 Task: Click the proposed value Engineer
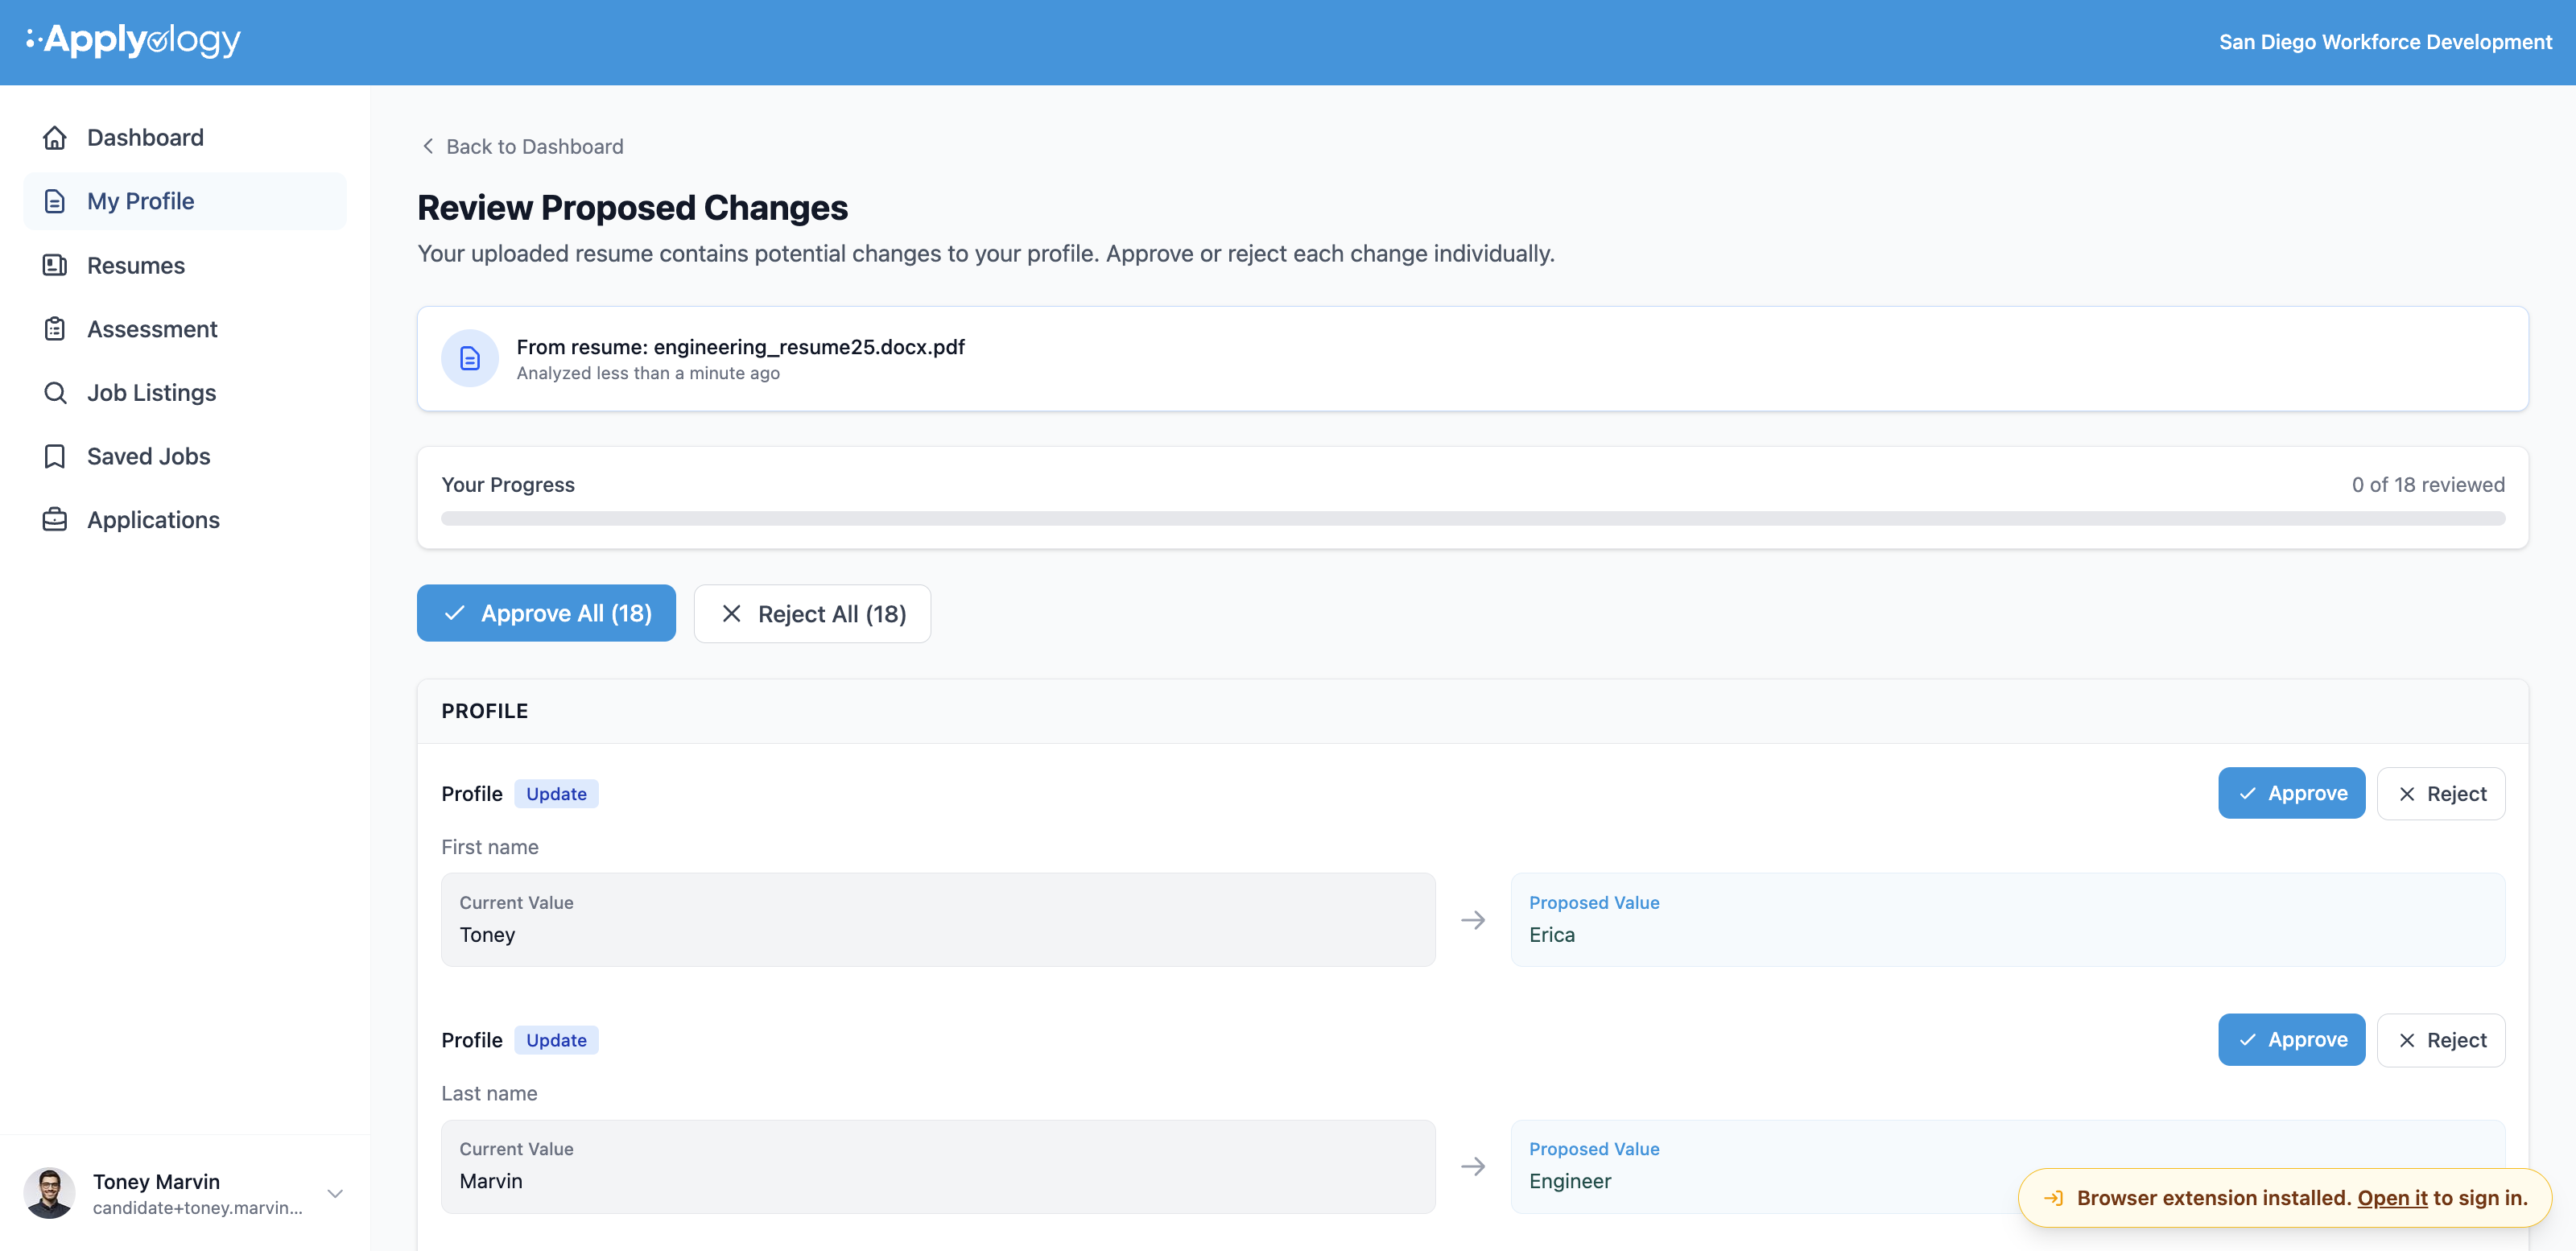[x=1570, y=1181]
